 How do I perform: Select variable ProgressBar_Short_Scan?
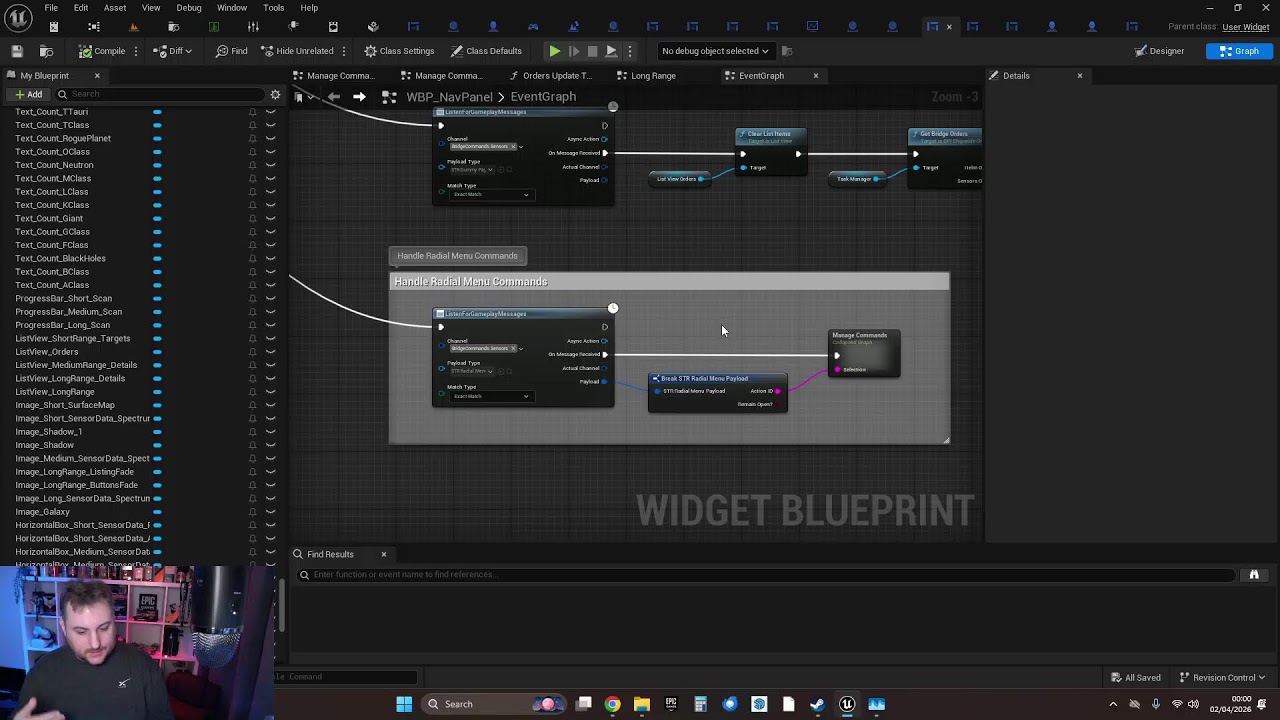click(63, 298)
